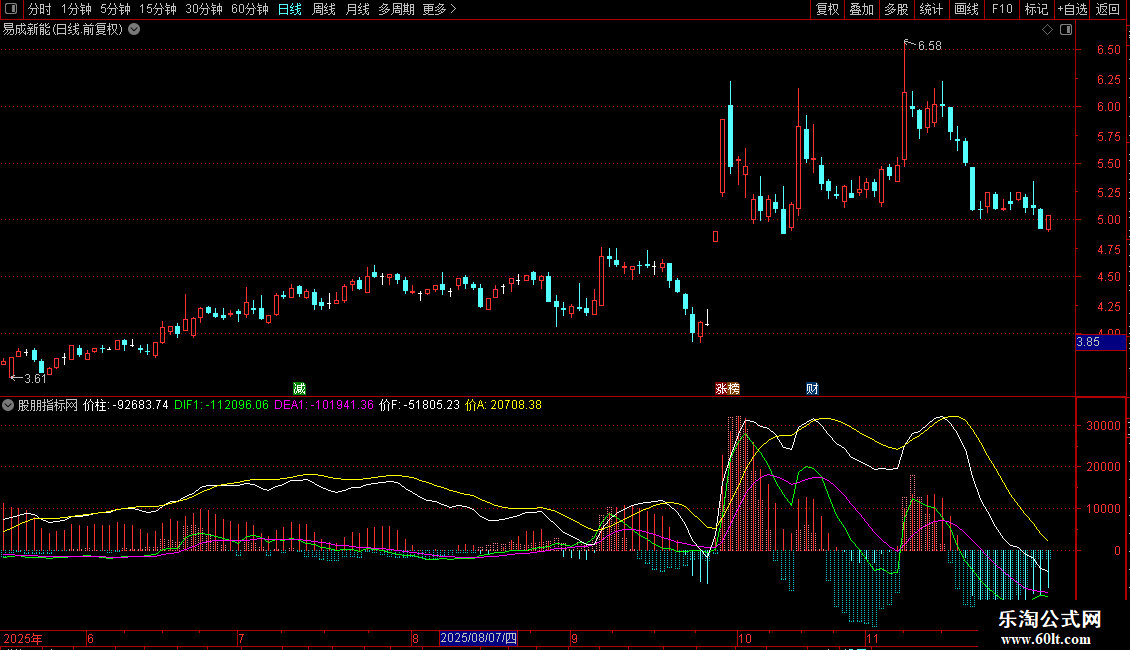Enable the 多股 multi-stock view
The width and height of the screenshot is (1130, 650).
(896, 10)
